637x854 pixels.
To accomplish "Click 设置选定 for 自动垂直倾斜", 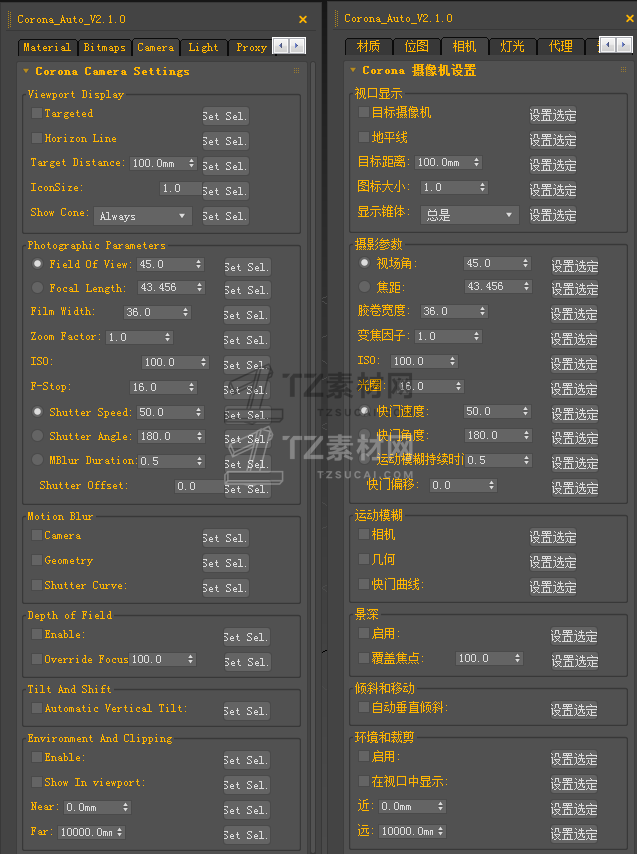I will coord(574,710).
